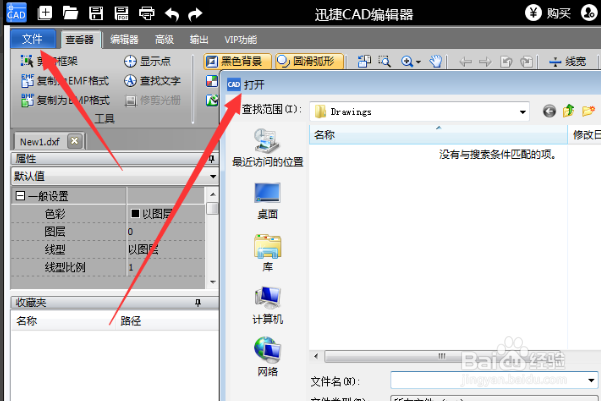Screen dimensions: 601x401
Task: Click 复制为BMP格式 tool
Action: (65, 100)
